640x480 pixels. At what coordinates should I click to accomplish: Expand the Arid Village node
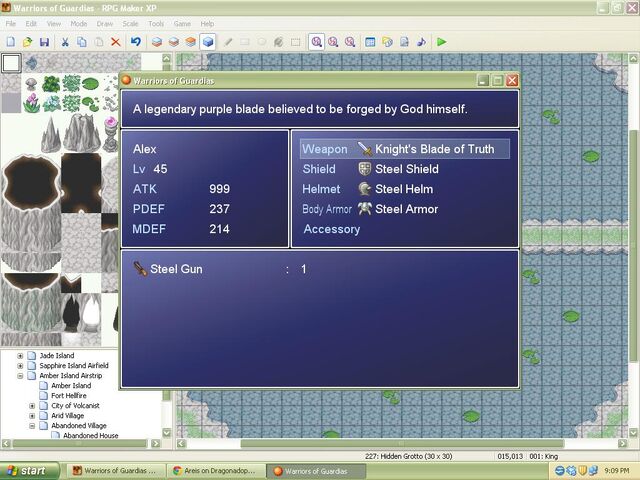pyautogui.click(x=32, y=416)
